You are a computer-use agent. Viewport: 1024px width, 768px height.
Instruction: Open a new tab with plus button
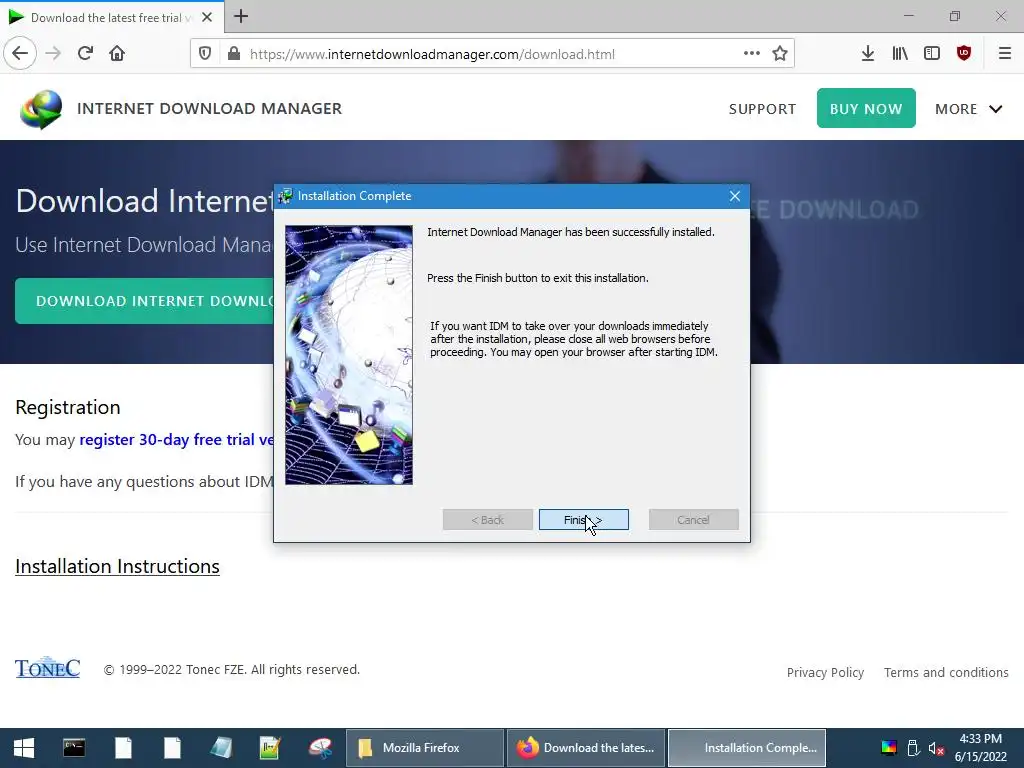241,16
